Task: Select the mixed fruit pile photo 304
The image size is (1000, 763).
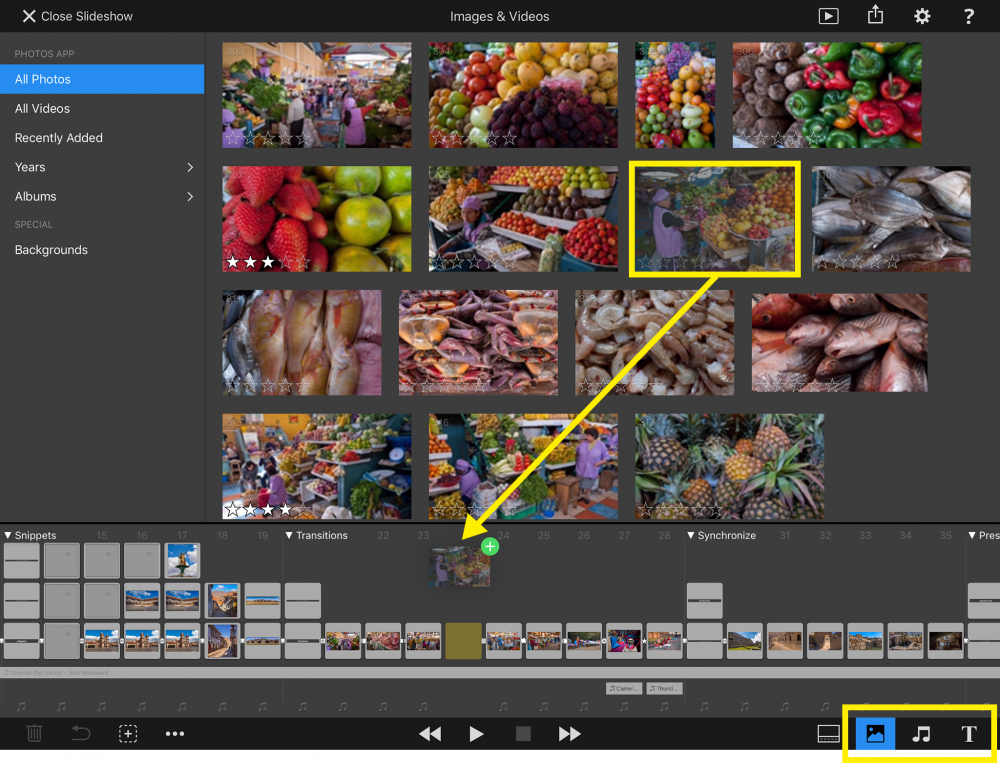Action: (523, 95)
